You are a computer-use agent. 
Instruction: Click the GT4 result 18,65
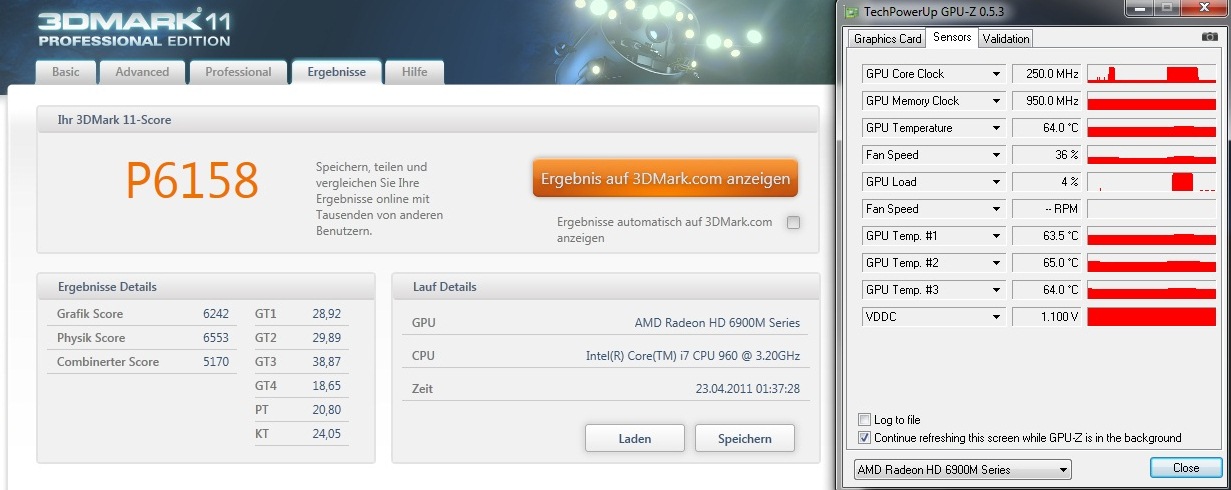(x=326, y=386)
